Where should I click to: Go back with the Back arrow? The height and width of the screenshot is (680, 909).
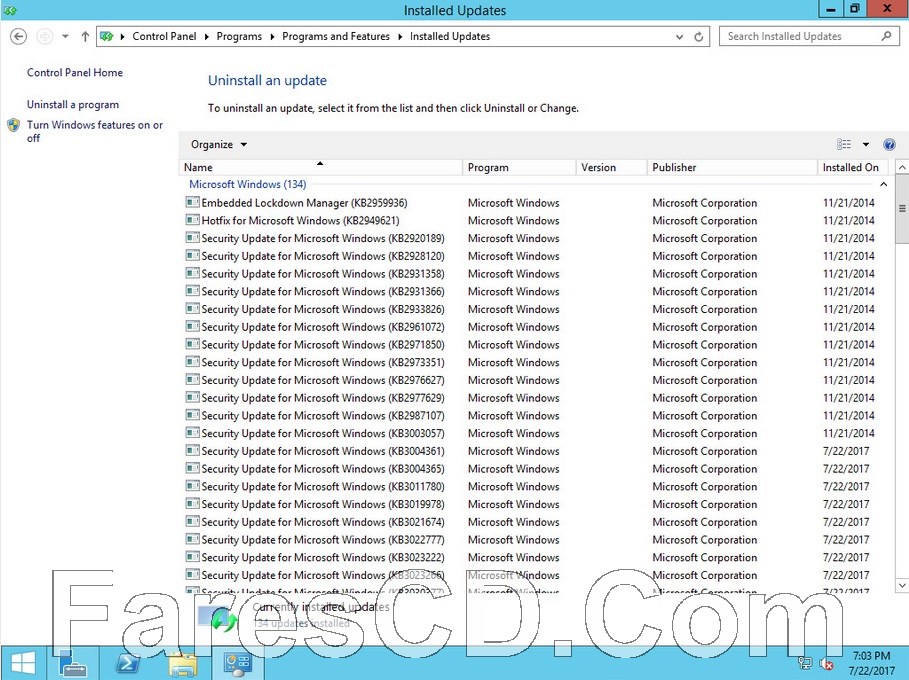[19, 37]
